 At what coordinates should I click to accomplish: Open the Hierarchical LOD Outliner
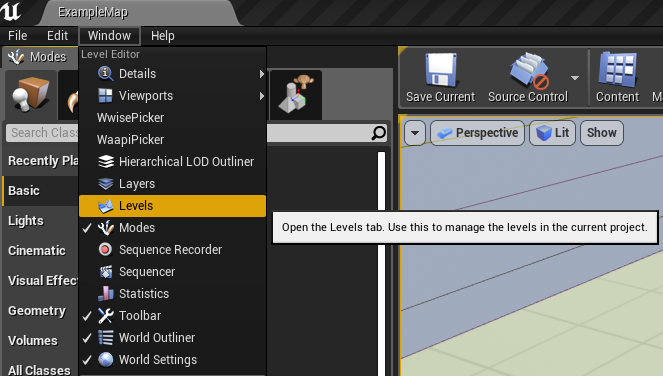(x=173, y=162)
